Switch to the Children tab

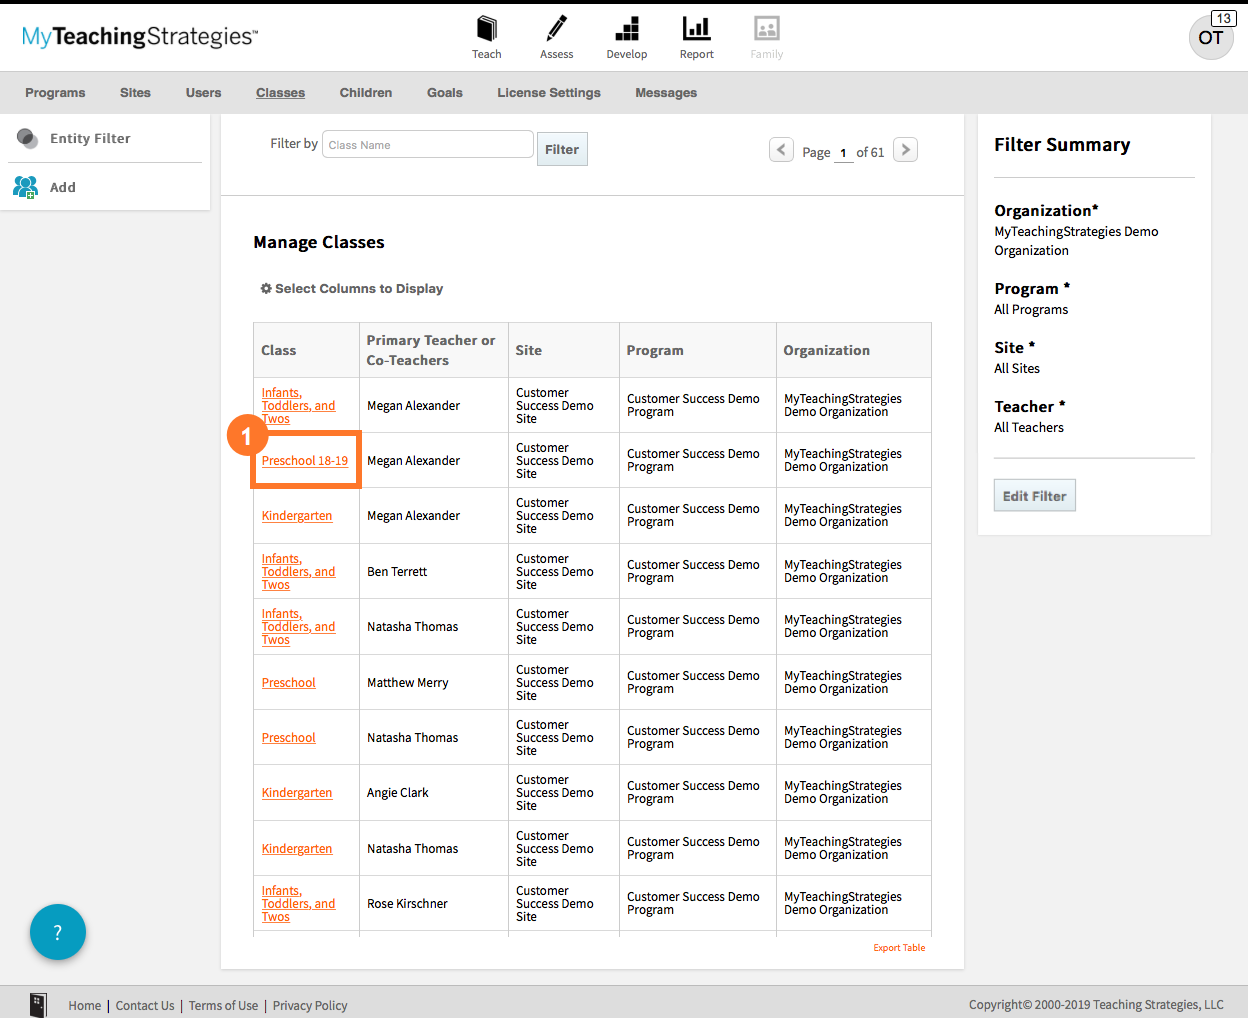pos(365,93)
